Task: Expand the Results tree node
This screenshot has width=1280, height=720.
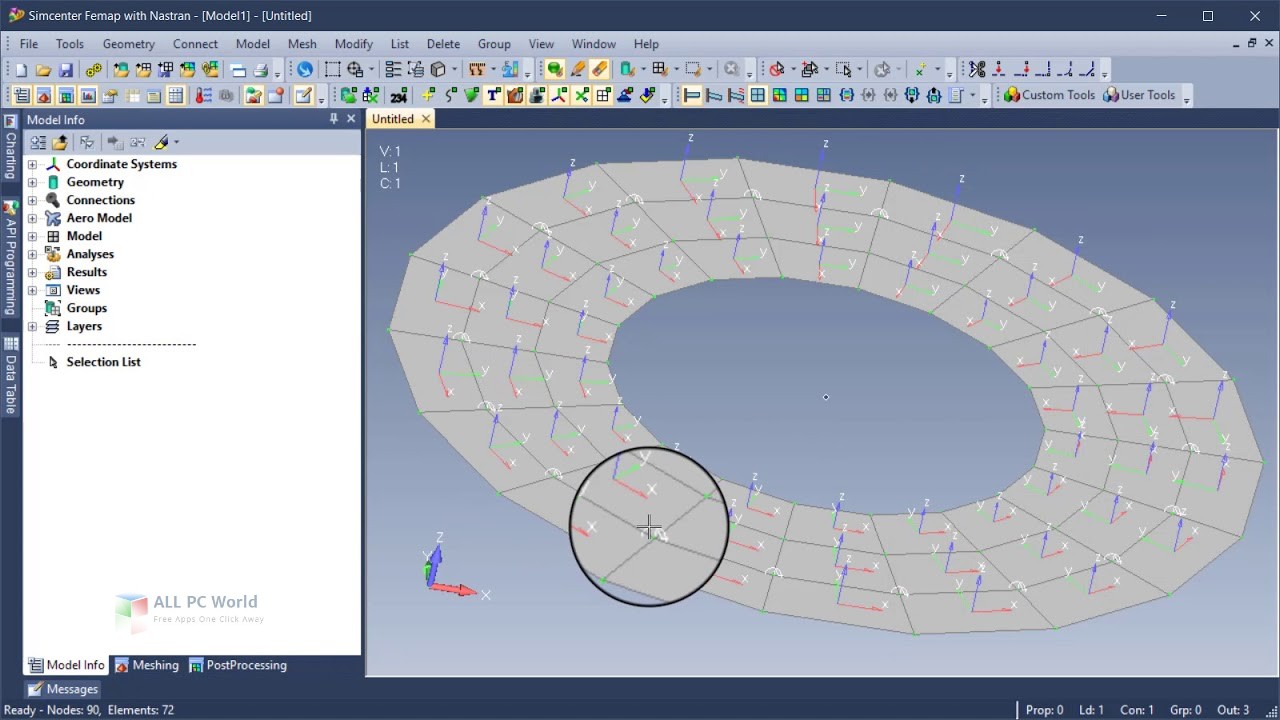Action: [x=32, y=272]
